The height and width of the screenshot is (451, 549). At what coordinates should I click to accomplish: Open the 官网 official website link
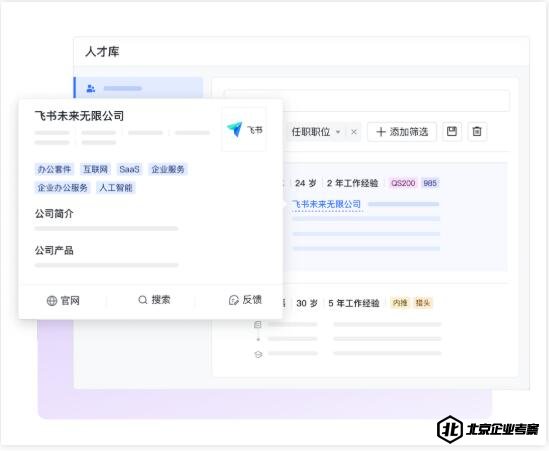coord(63,300)
